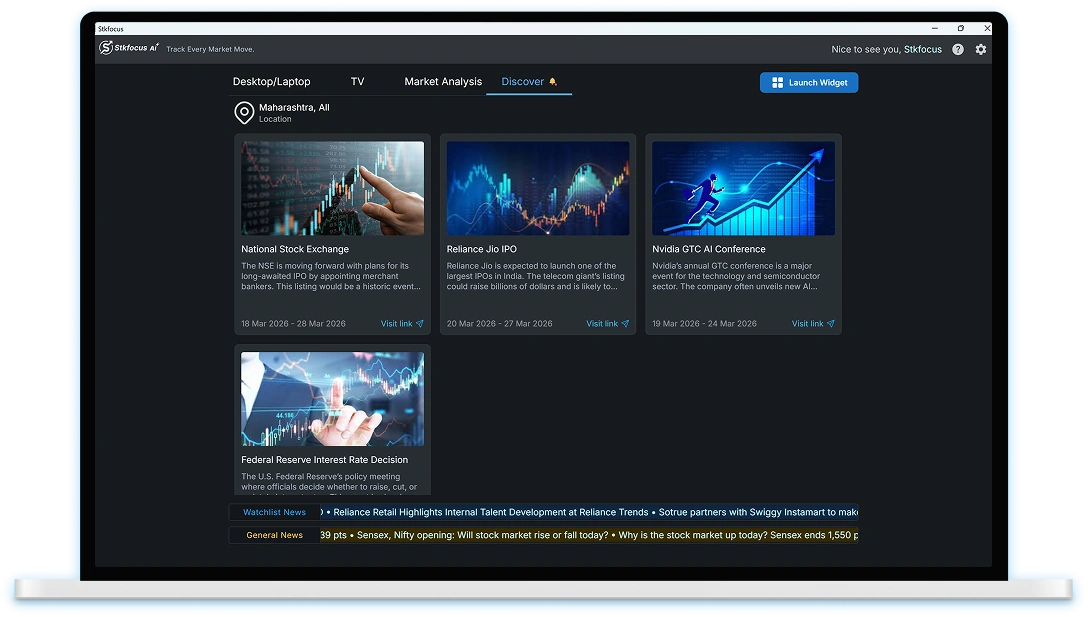Select the Watchlist News label

tap(274, 512)
